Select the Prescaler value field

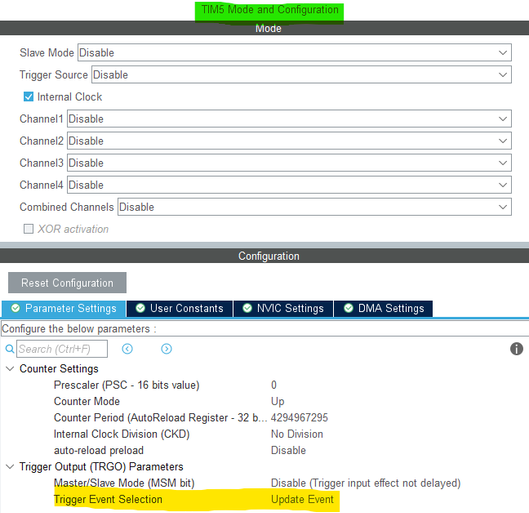click(x=274, y=385)
